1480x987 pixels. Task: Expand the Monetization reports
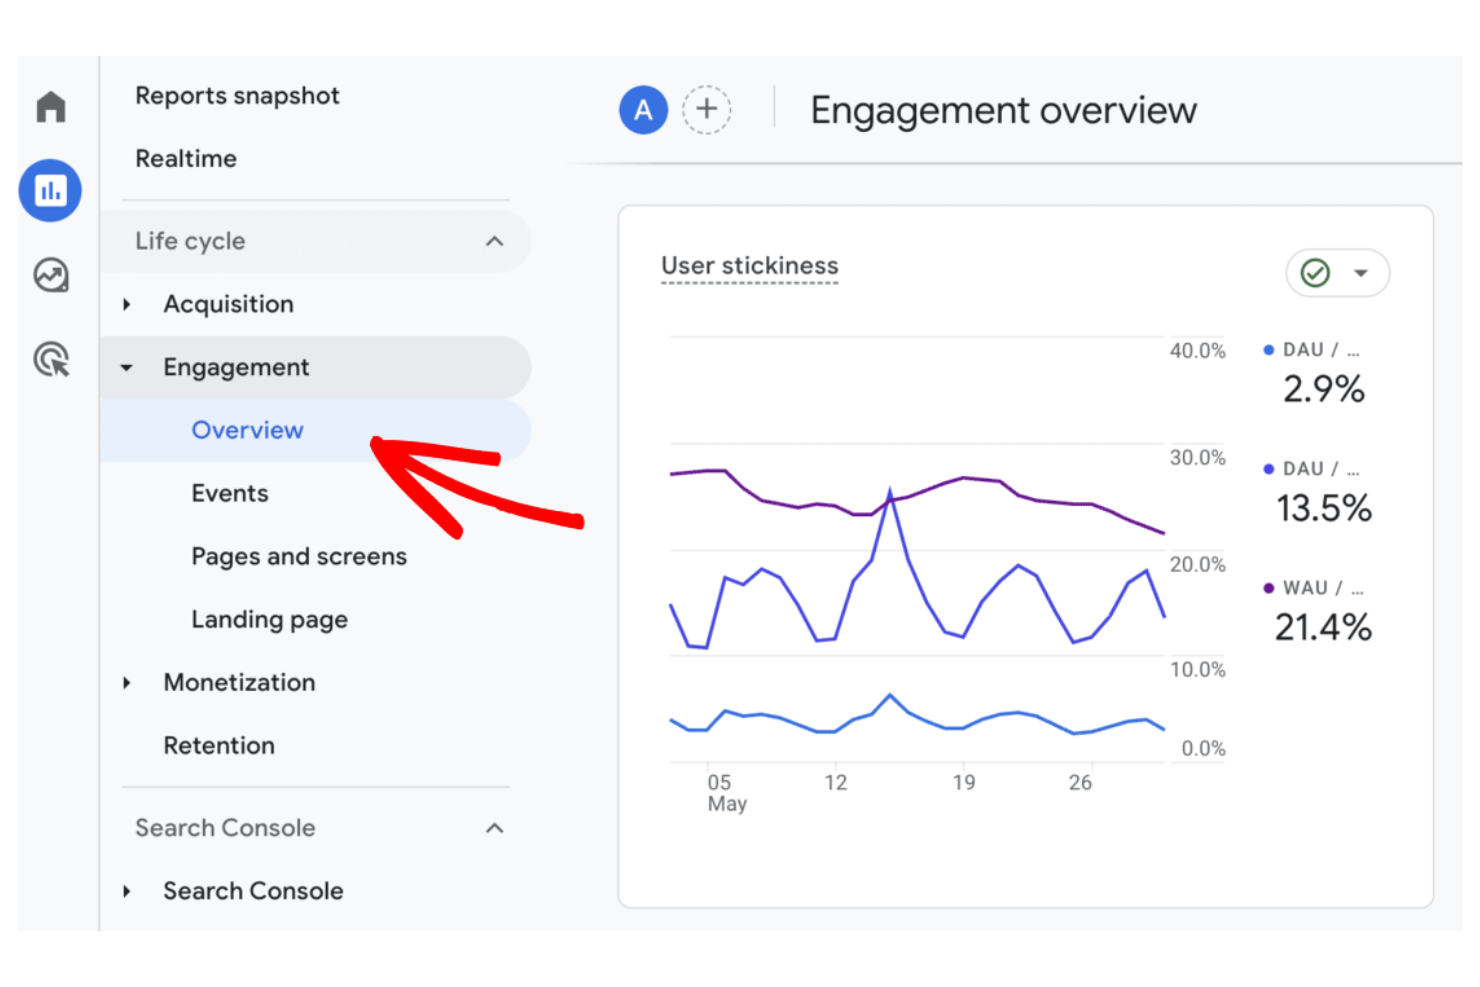point(127,683)
